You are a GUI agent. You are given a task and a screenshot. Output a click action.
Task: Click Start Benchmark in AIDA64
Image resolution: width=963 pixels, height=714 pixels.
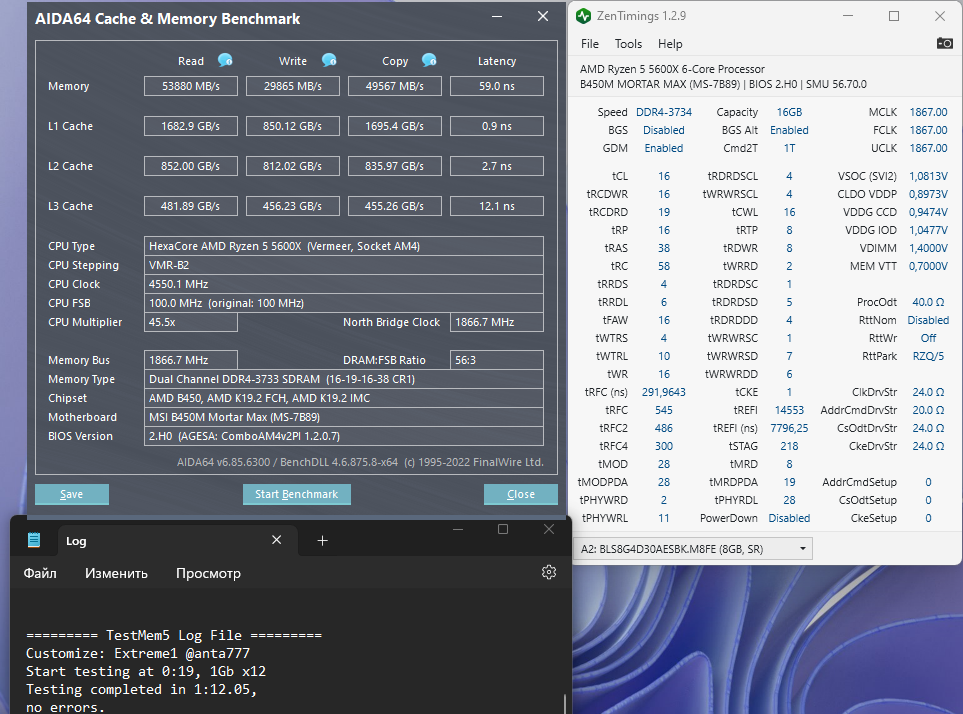pyautogui.click(x=297, y=494)
